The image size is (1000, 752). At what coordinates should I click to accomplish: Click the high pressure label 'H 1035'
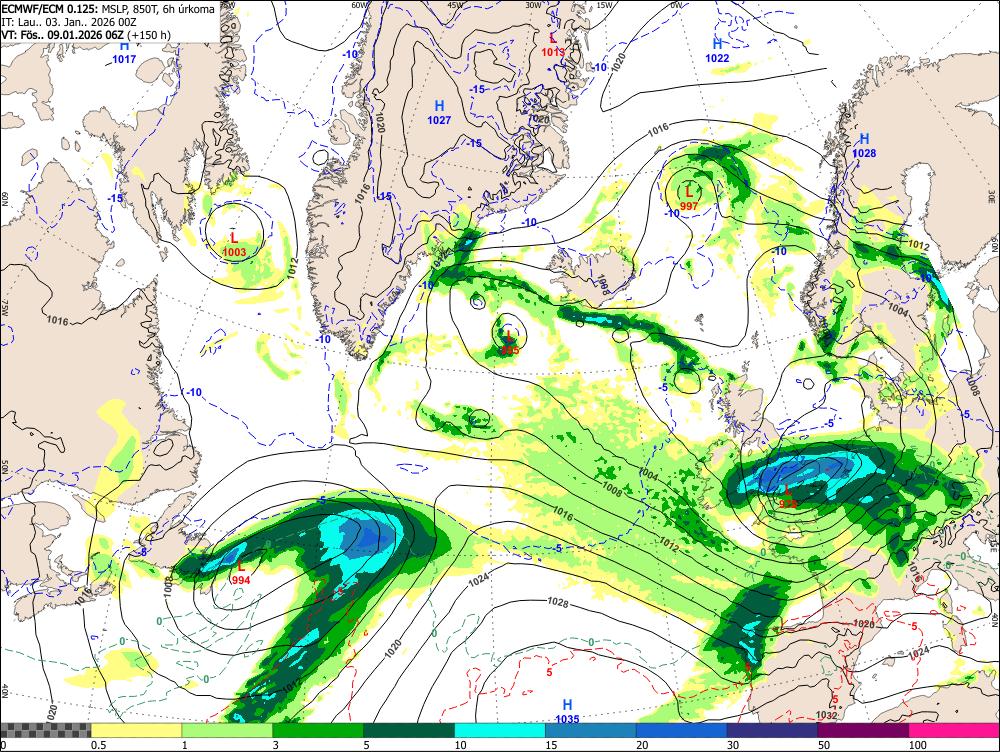[x=567, y=711]
